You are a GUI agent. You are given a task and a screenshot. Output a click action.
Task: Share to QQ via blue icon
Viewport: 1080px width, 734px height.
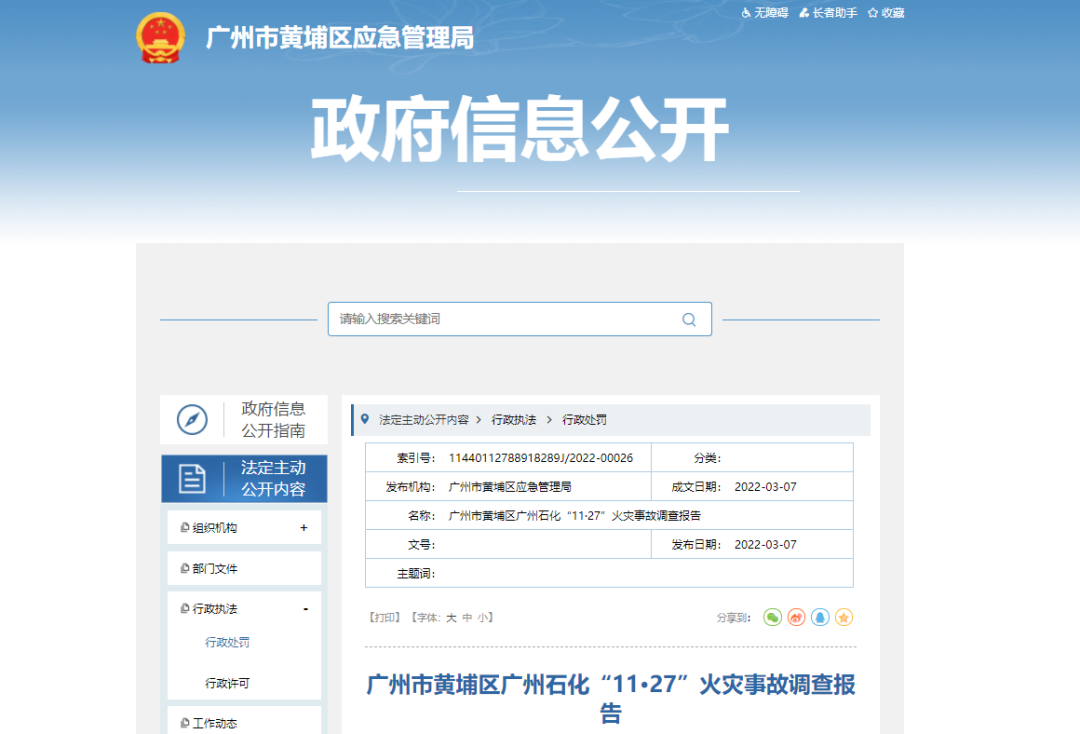pyautogui.click(x=820, y=618)
